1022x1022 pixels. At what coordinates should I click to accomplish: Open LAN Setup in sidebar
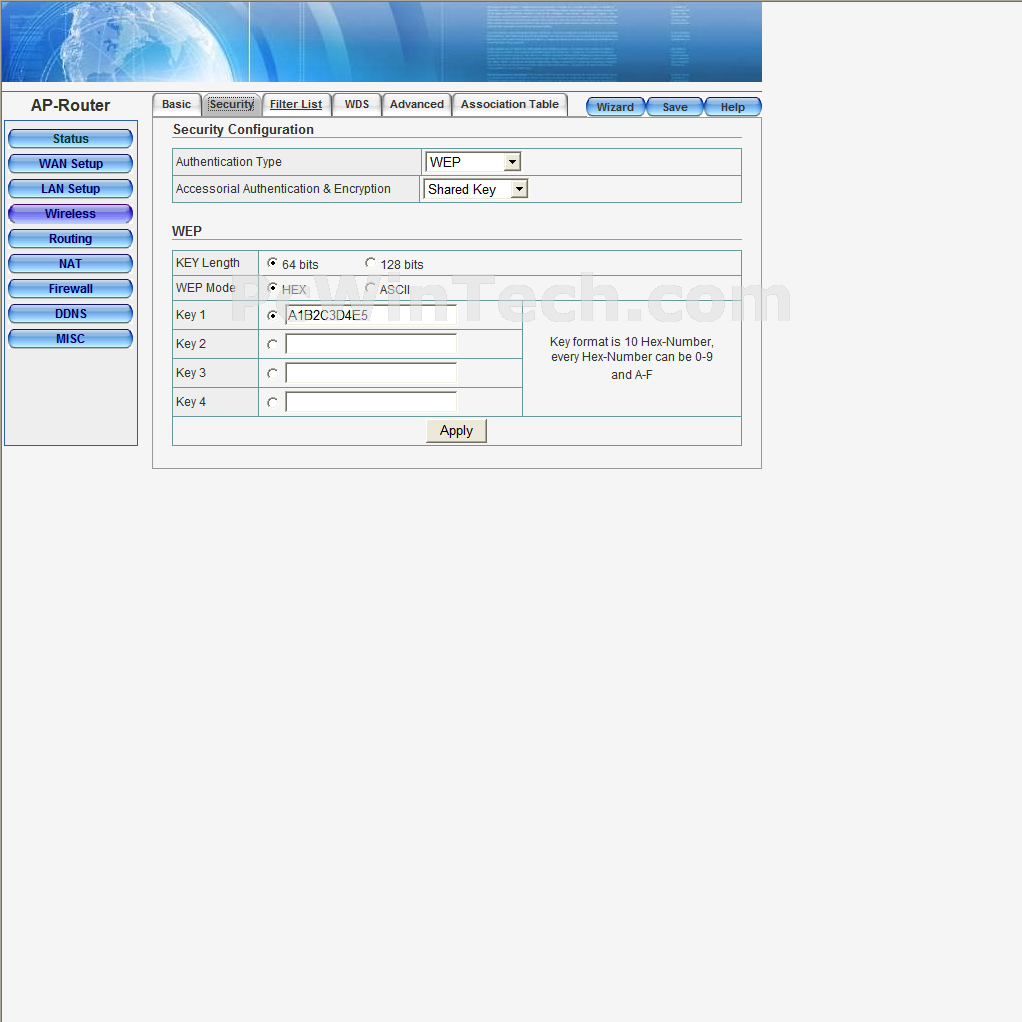pos(70,188)
